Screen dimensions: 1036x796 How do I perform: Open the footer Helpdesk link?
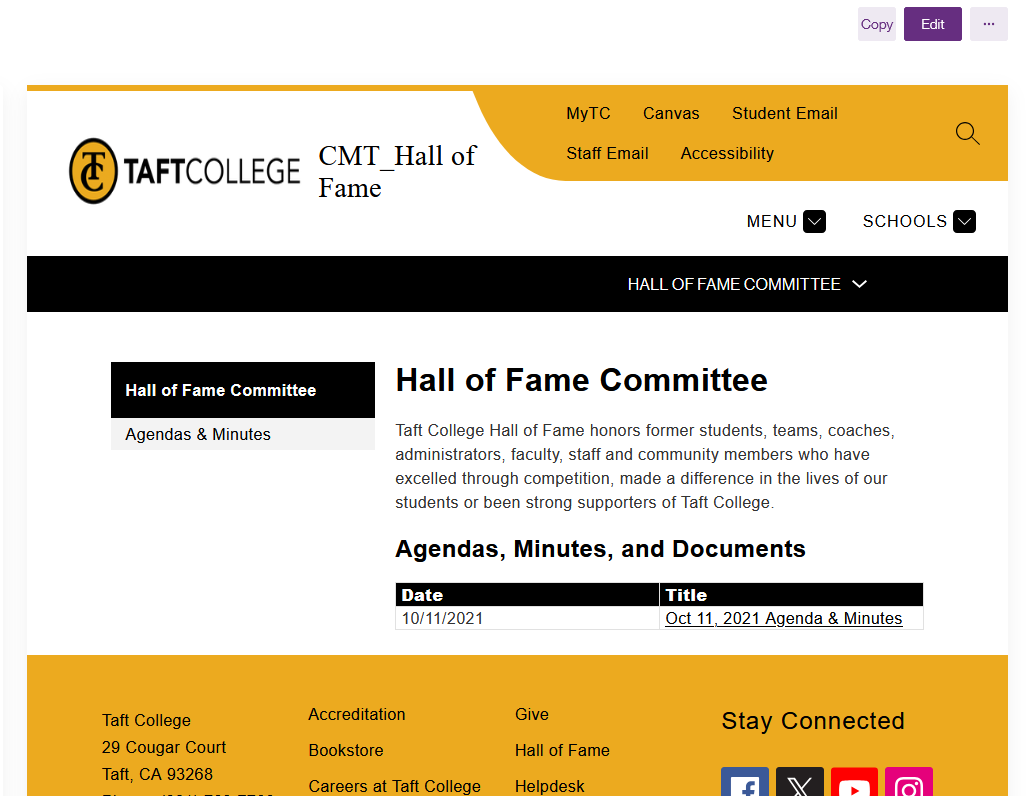549,786
